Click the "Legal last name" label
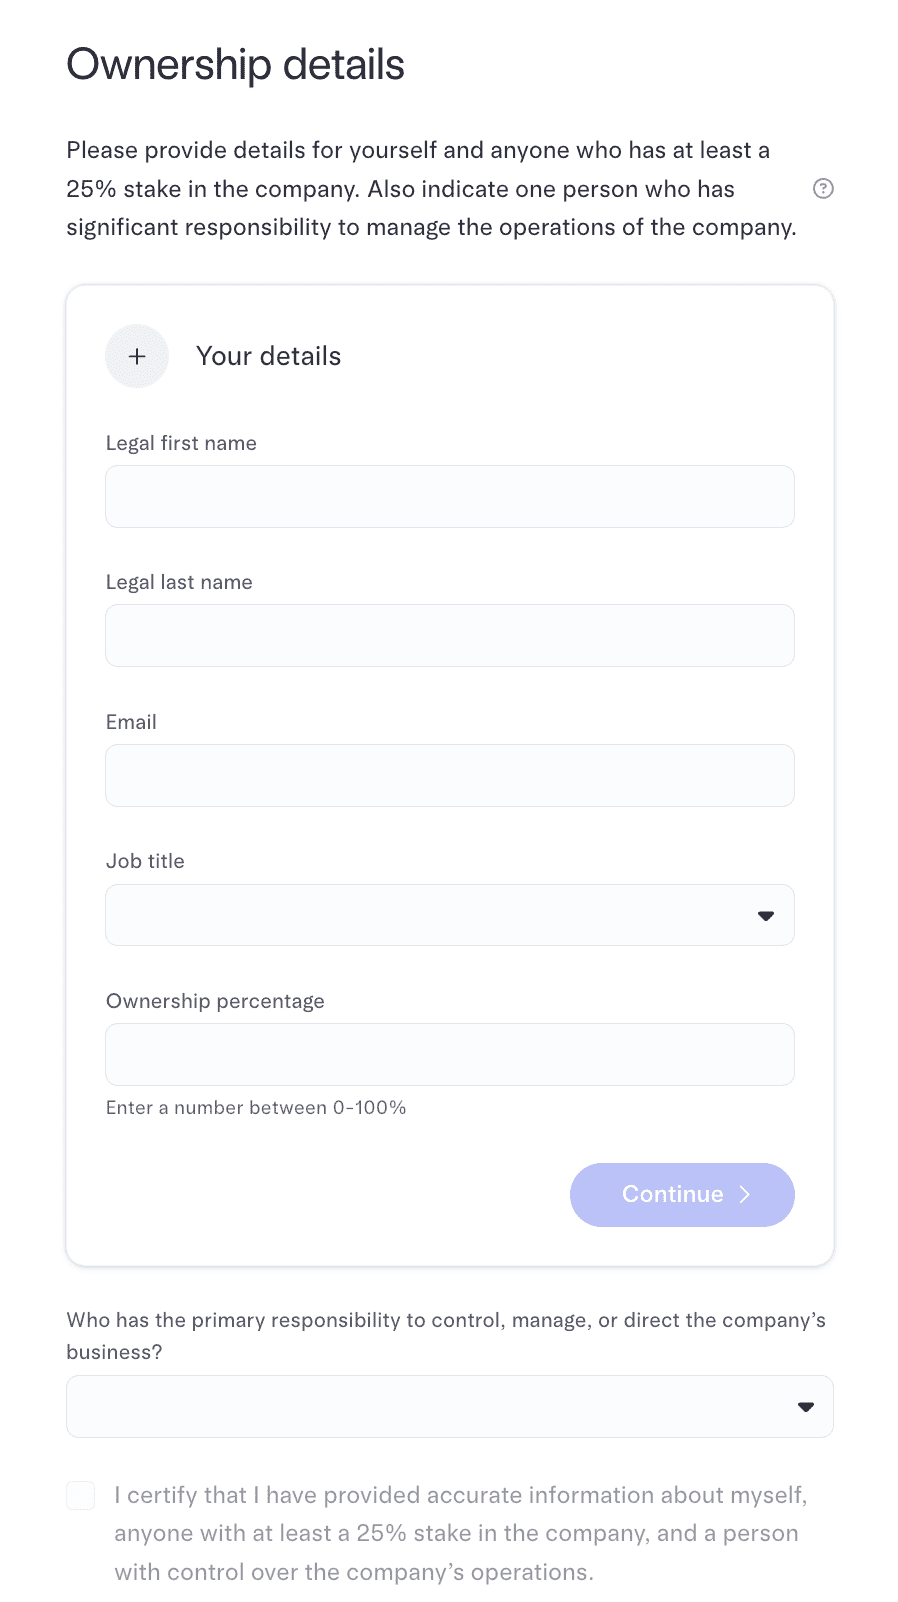This screenshot has height=1602, width=898. click(x=179, y=582)
